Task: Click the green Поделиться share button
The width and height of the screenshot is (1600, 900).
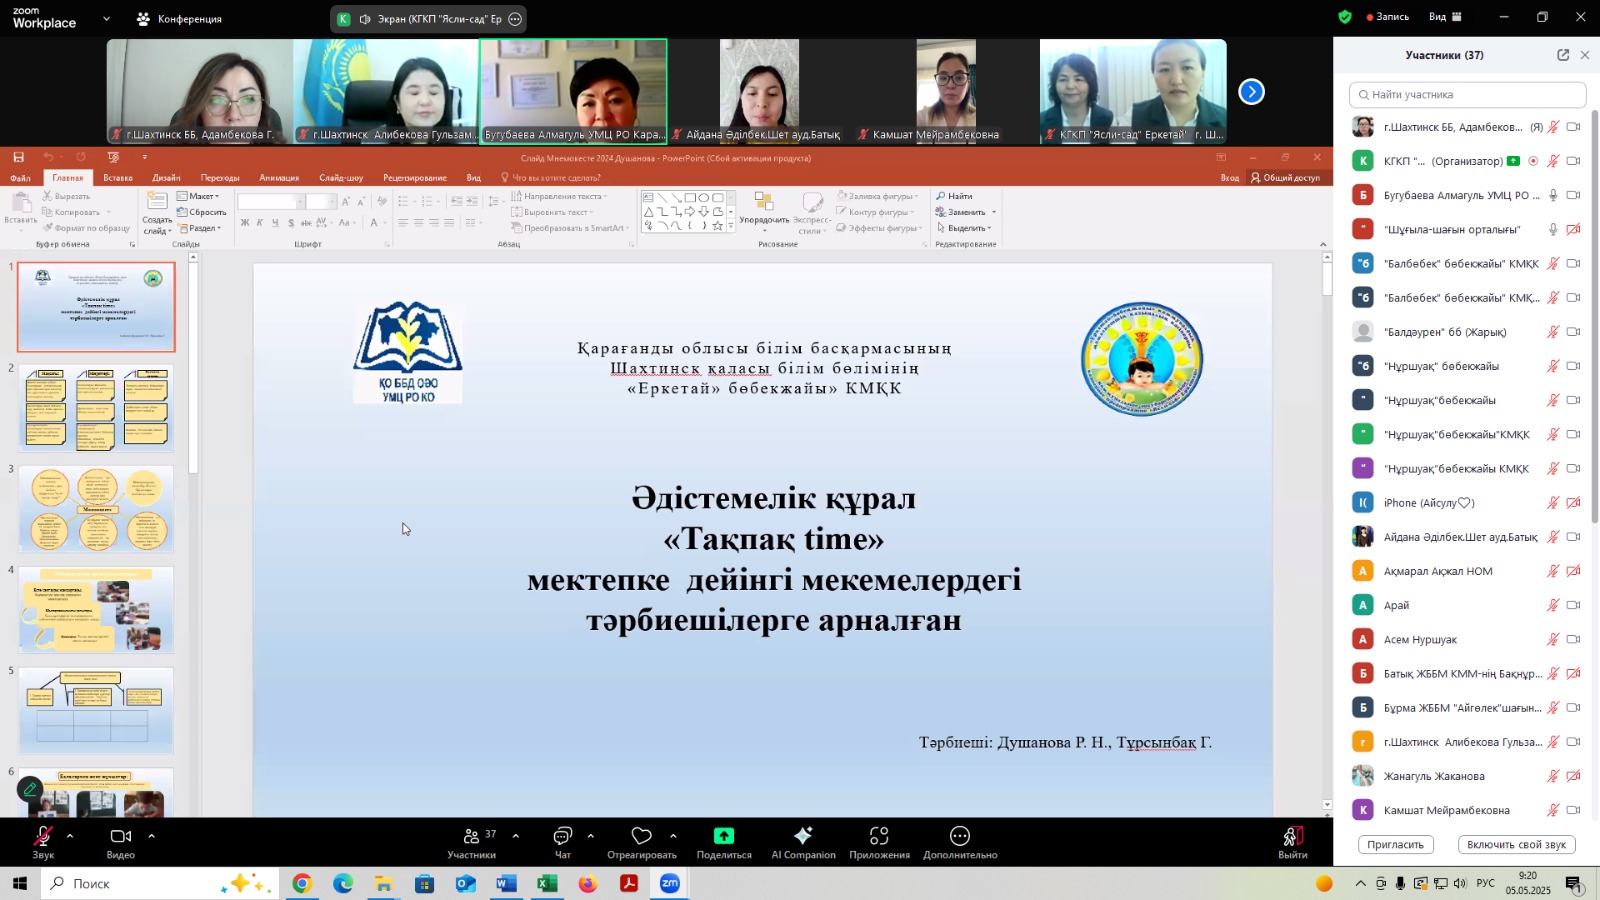Action: 724,842
